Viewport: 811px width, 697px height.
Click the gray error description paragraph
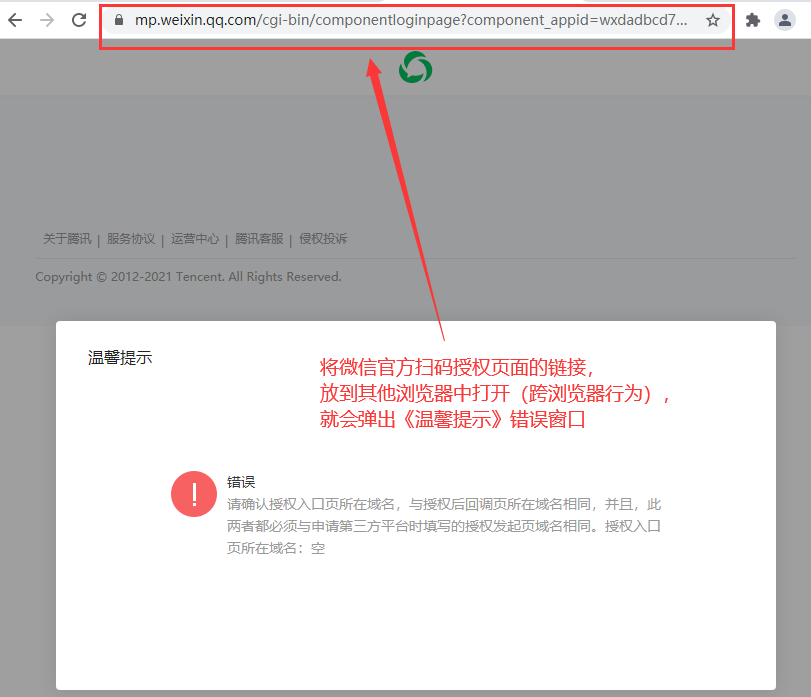coord(444,526)
